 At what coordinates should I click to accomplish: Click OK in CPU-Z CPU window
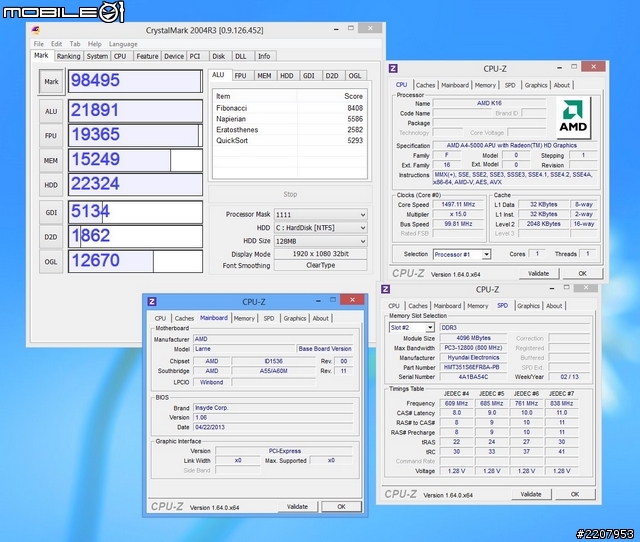(x=582, y=273)
